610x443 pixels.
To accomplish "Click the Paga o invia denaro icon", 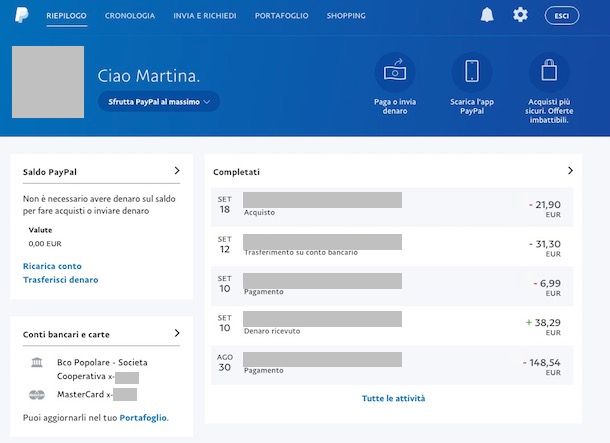I will tap(395, 72).
